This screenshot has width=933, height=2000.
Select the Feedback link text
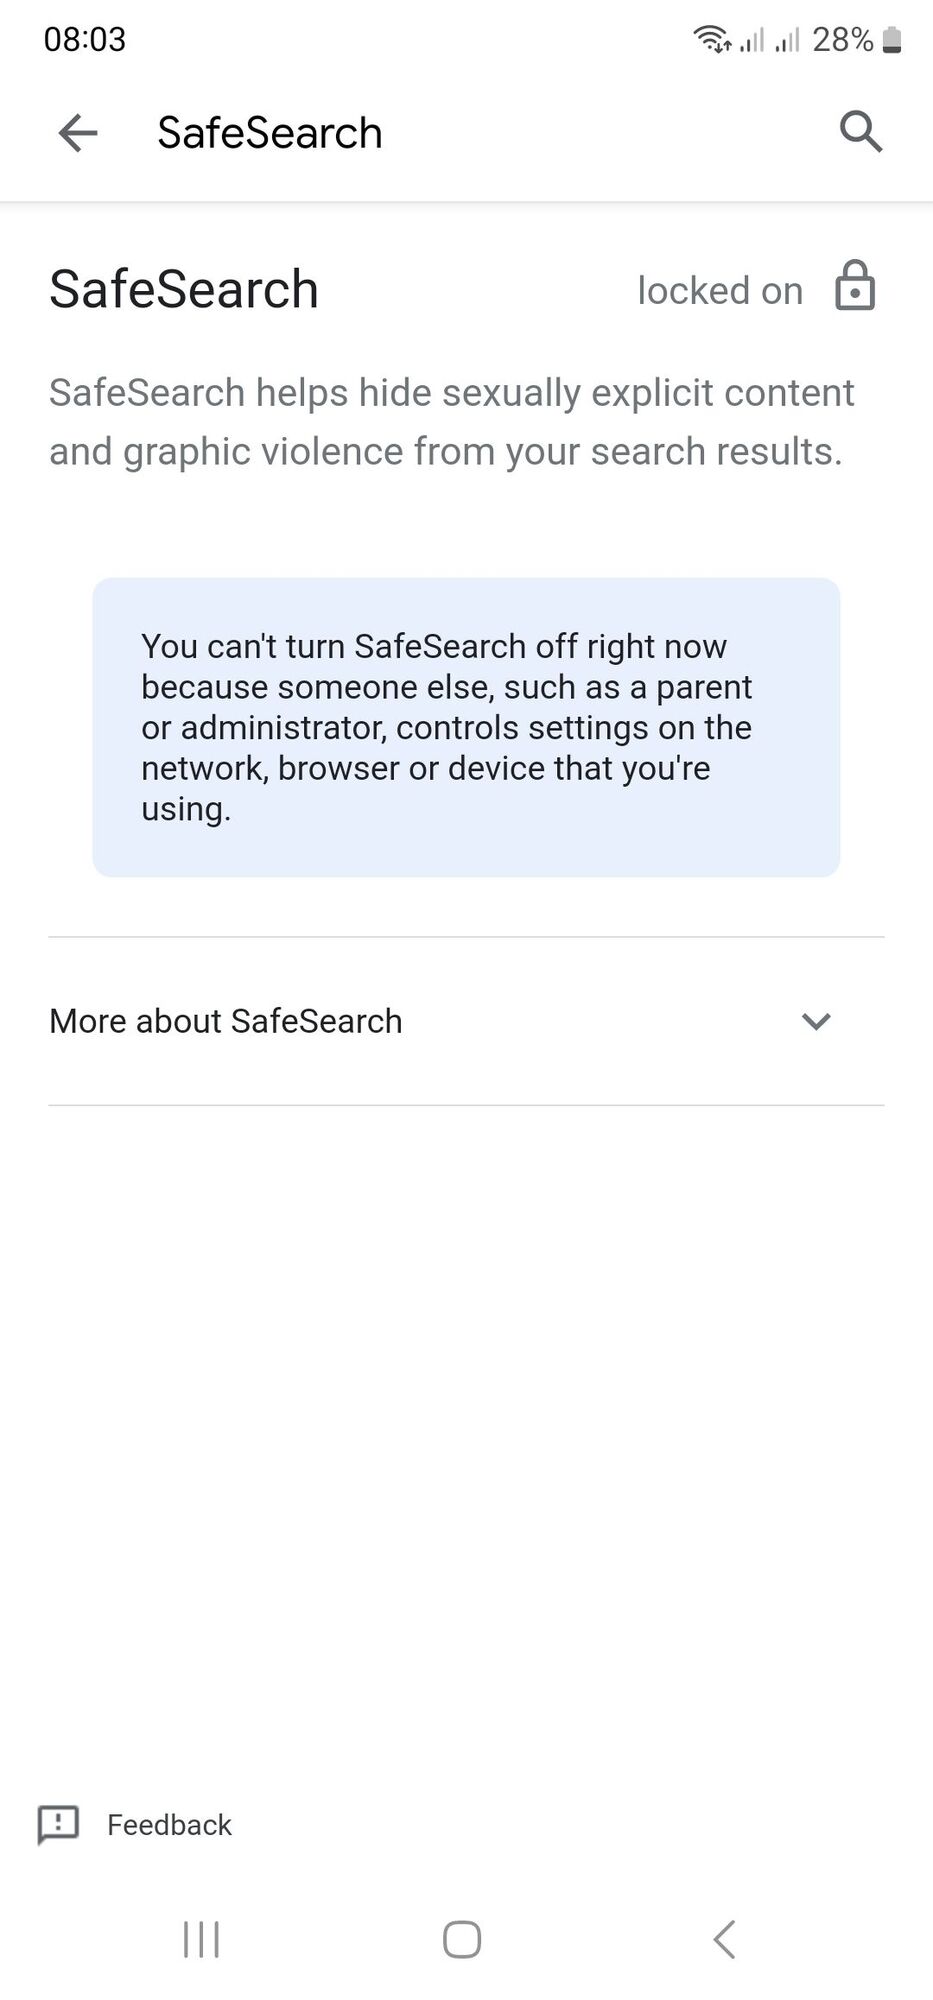coord(169,1825)
